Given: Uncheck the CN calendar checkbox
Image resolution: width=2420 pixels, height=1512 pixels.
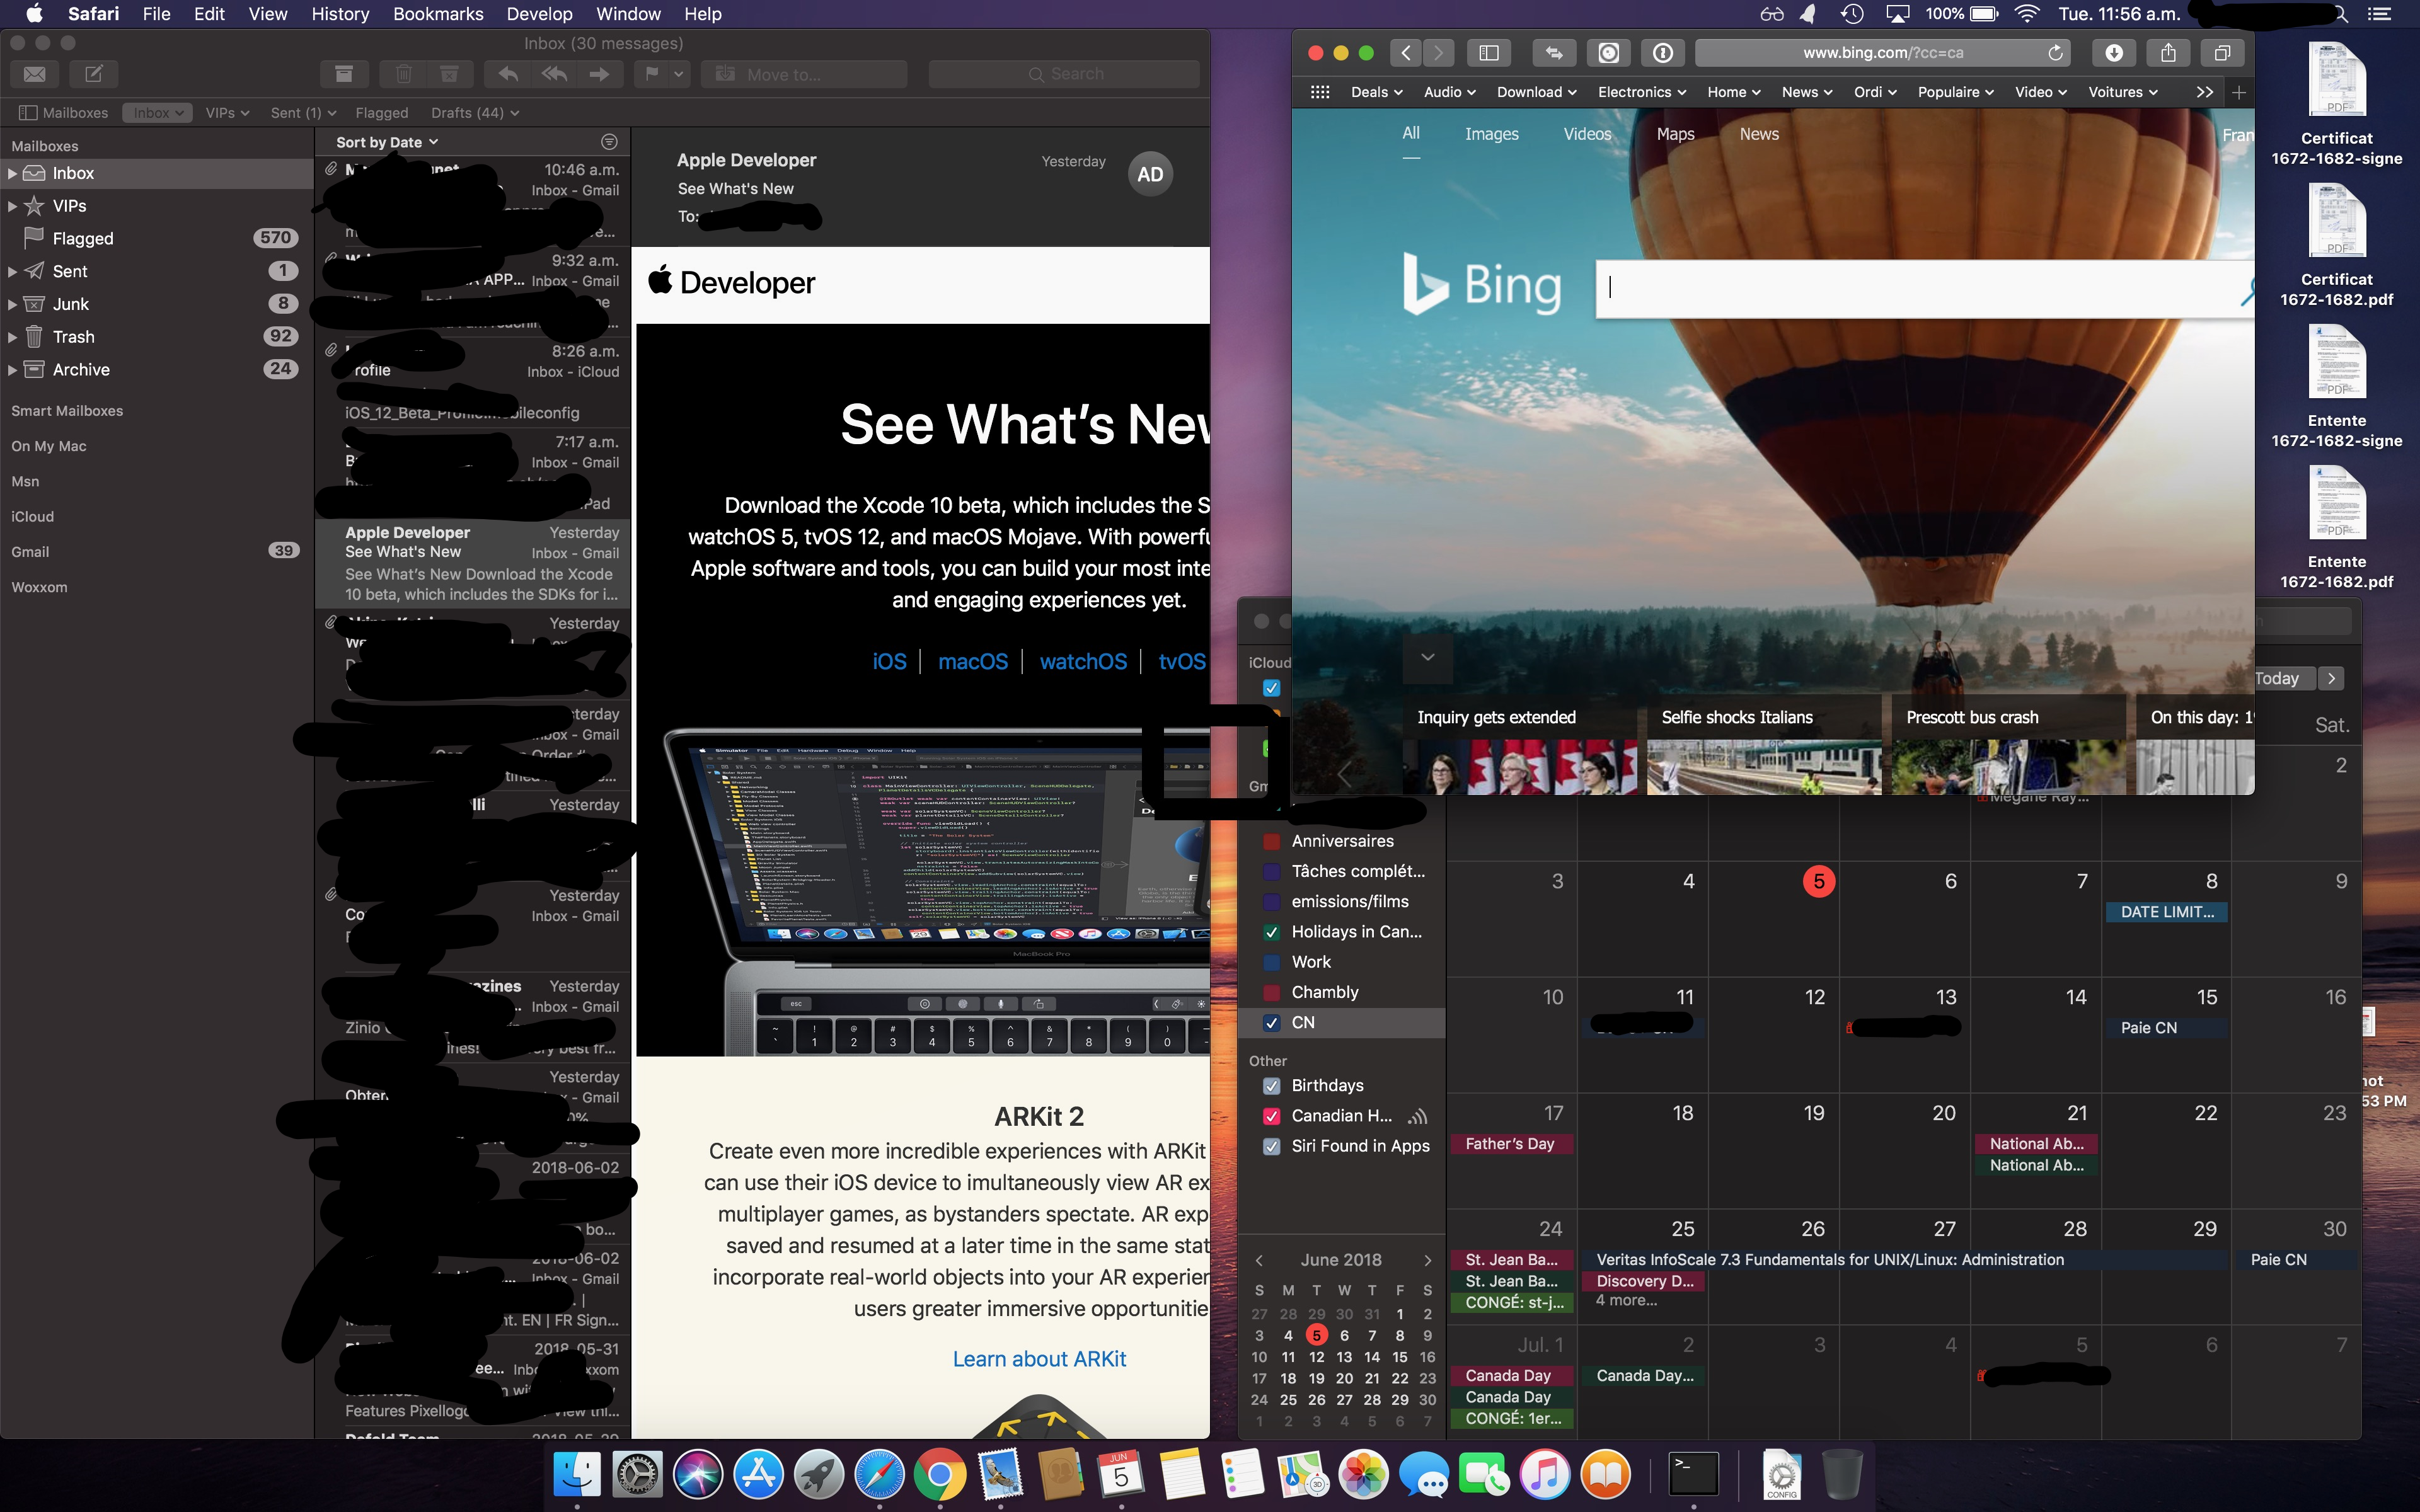Looking at the screenshot, I should coord(1271,1023).
